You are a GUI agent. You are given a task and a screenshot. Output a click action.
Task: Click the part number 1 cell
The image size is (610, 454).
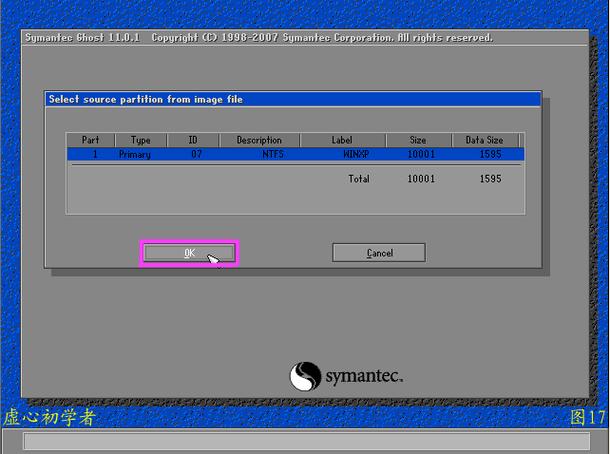tap(95, 154)
